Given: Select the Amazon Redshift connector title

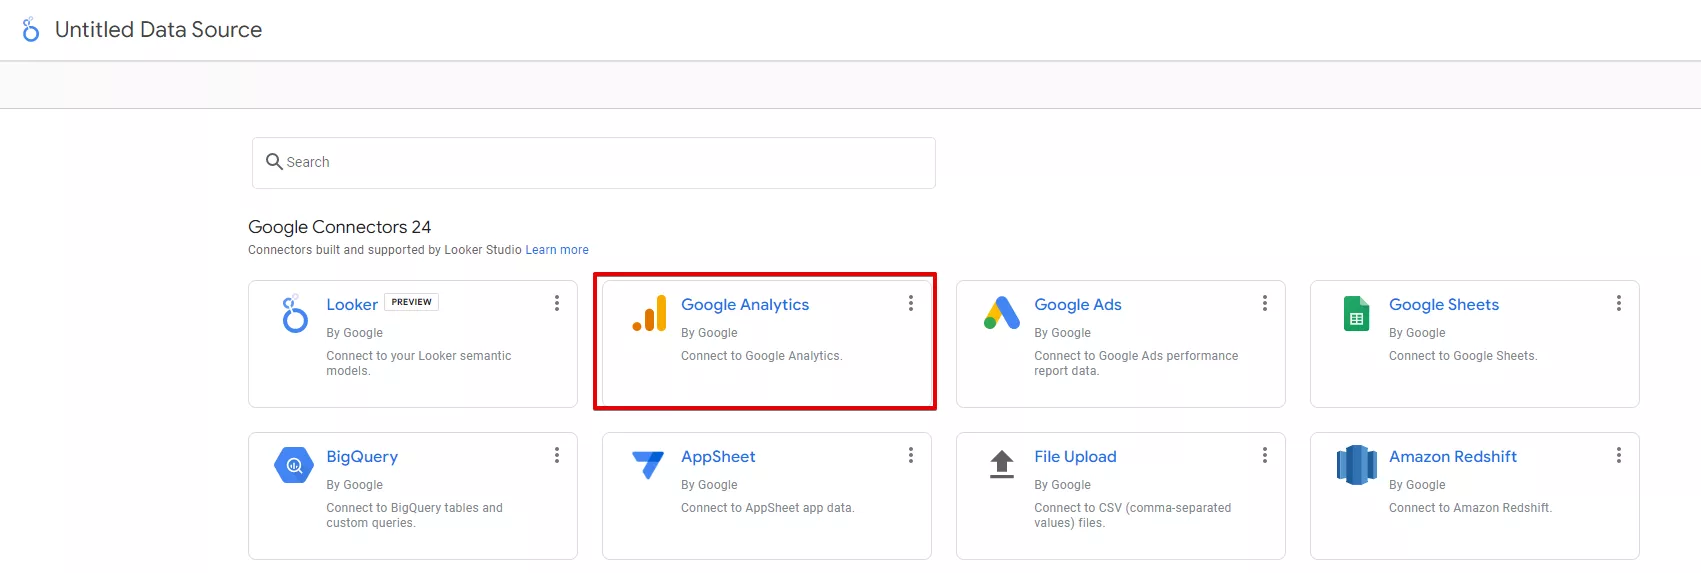Looking at the screenshot, I should coord(1453,457).
